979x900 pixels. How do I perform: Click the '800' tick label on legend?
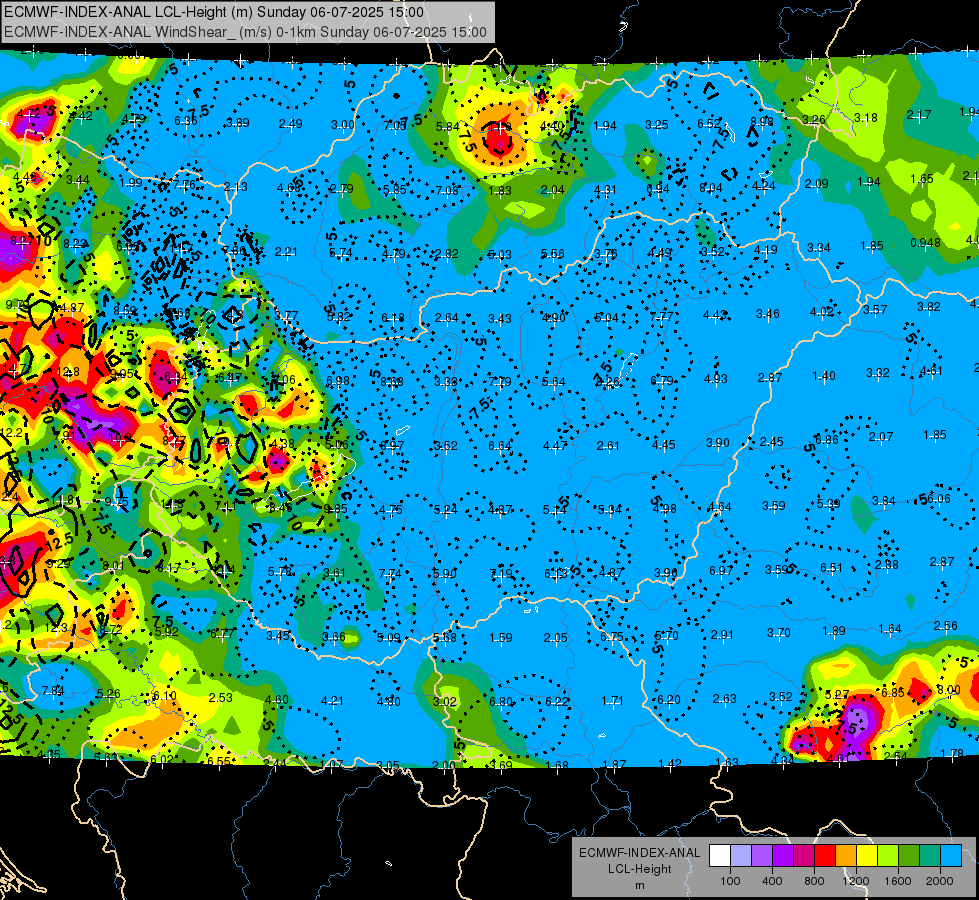point(814,881)
